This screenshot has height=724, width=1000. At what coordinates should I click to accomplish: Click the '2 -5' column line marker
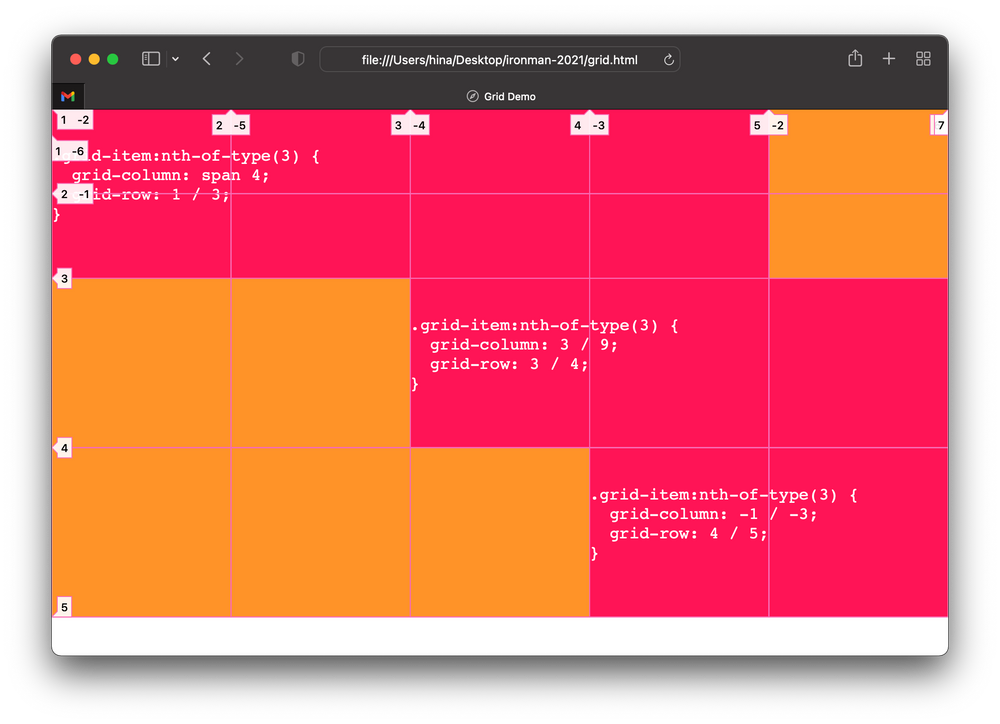click(231, 124)
